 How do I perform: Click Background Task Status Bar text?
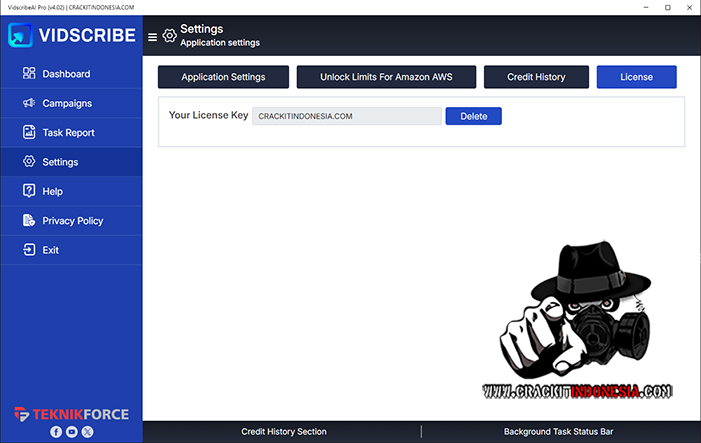coord(558,432)
